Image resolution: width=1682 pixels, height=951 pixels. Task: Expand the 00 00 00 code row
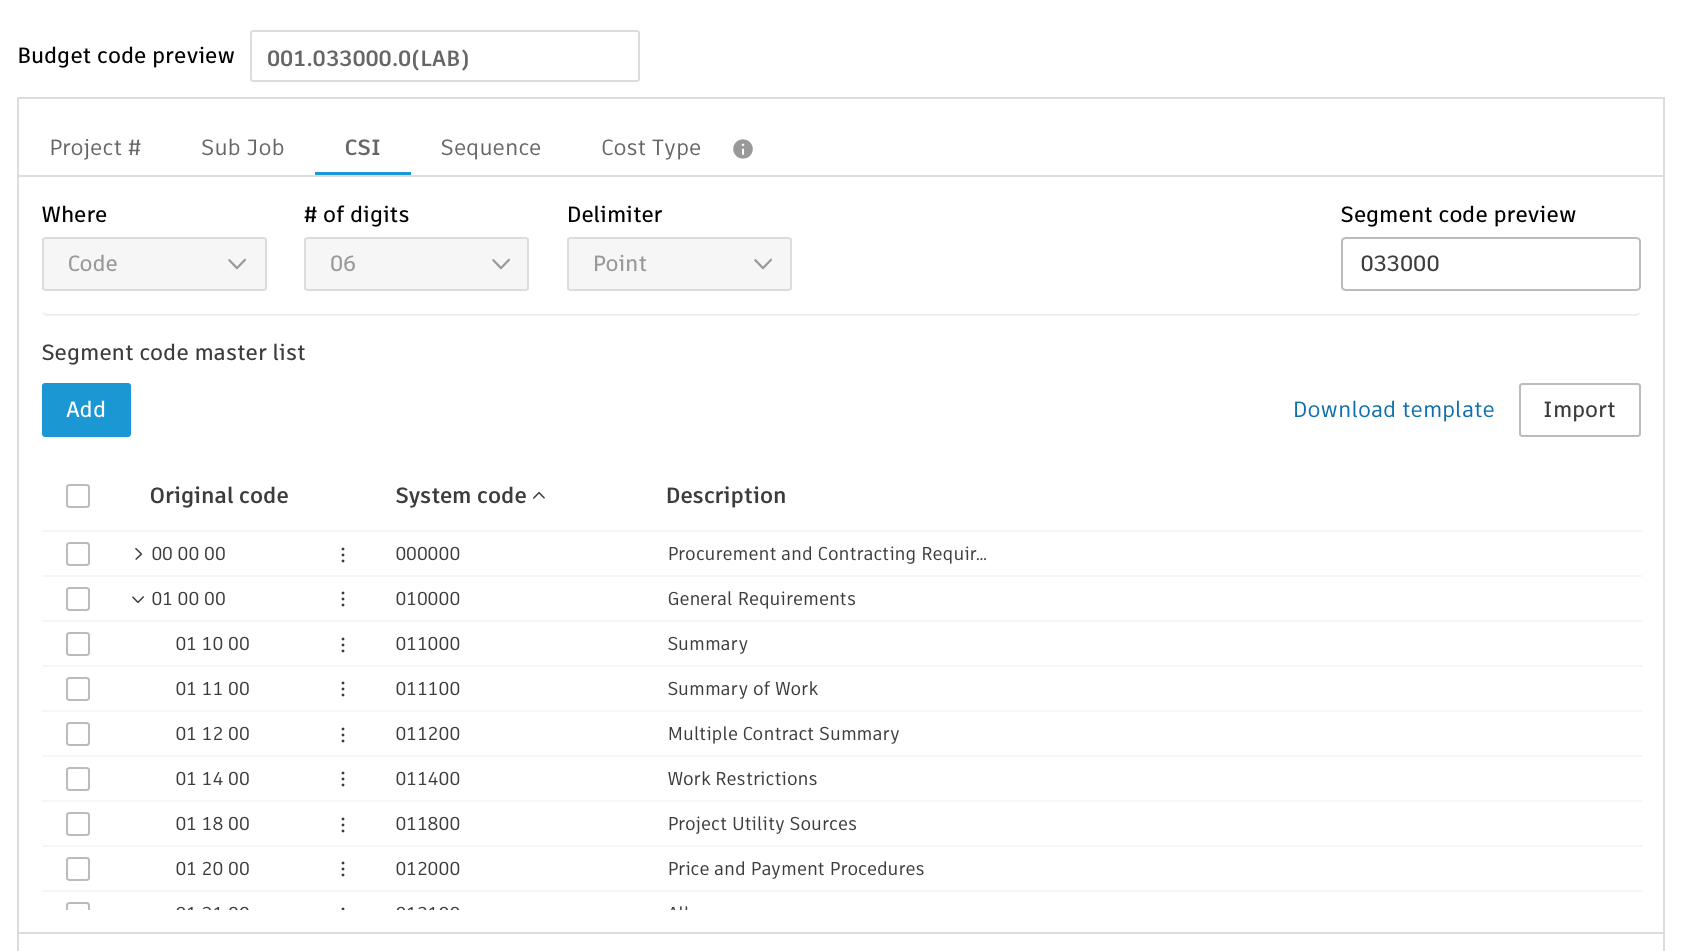click(138, 554)
